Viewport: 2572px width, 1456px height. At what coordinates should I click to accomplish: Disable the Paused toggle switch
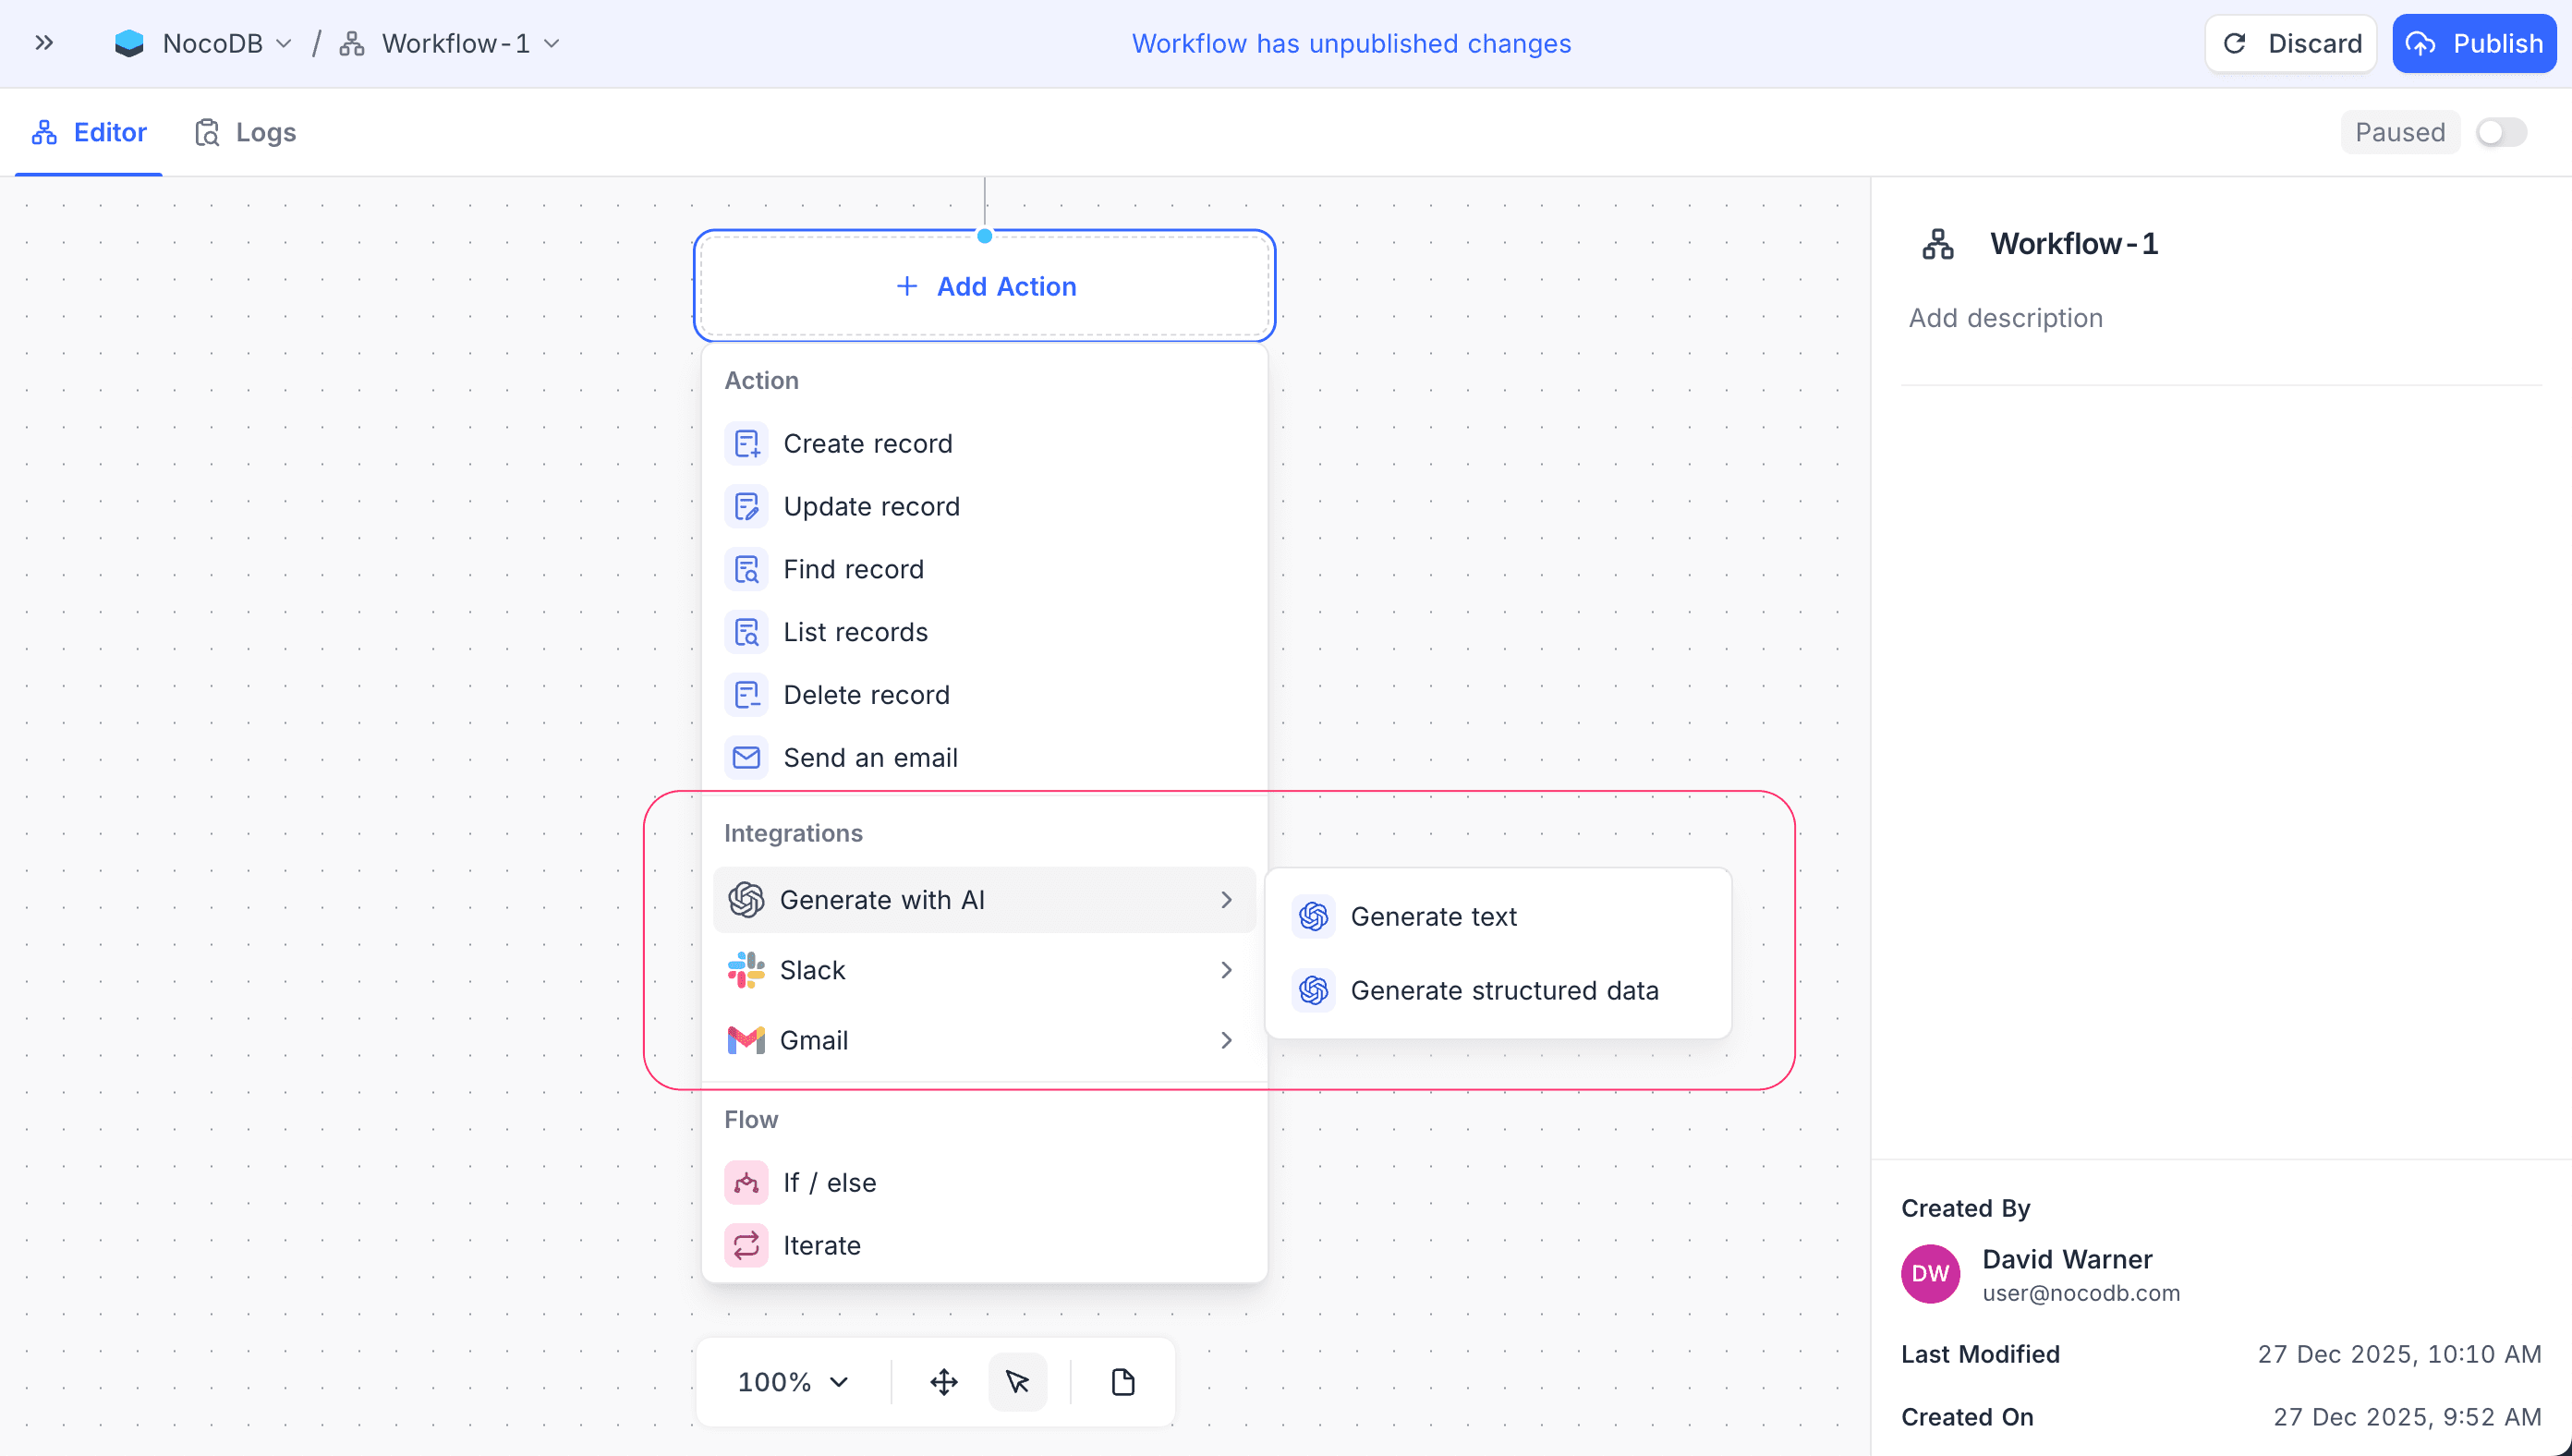2500,131
